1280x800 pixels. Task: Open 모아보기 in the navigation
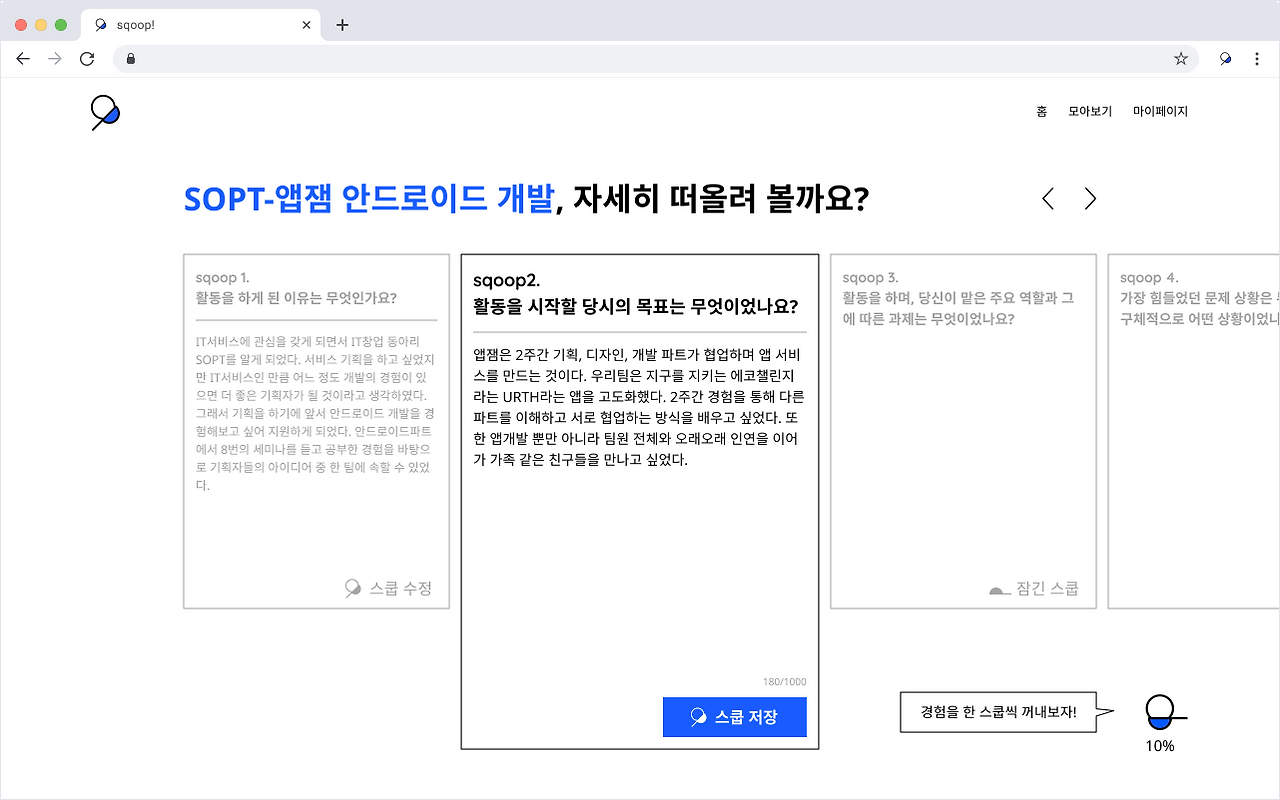click(x=1090, y=112)
